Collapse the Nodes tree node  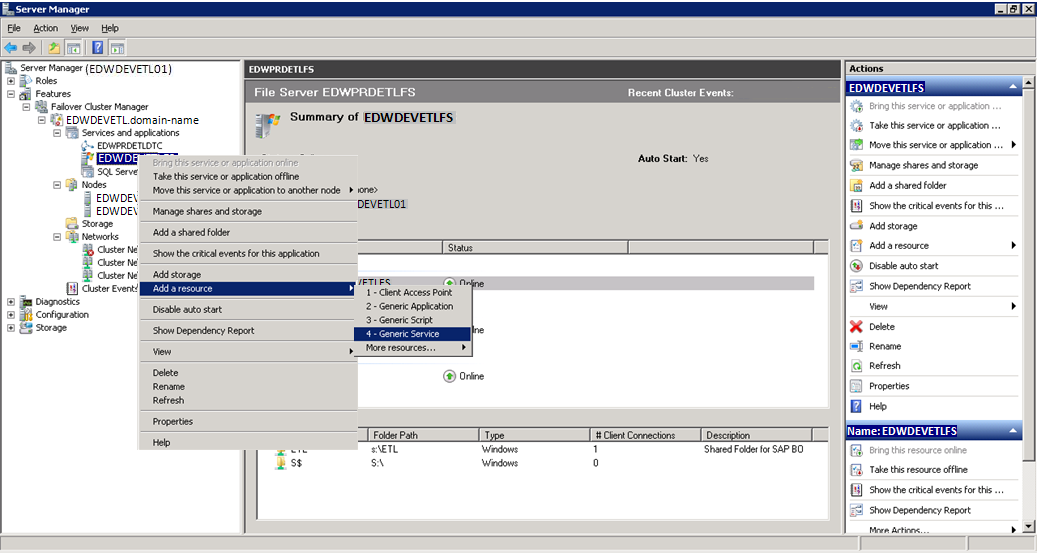point(57,185)
